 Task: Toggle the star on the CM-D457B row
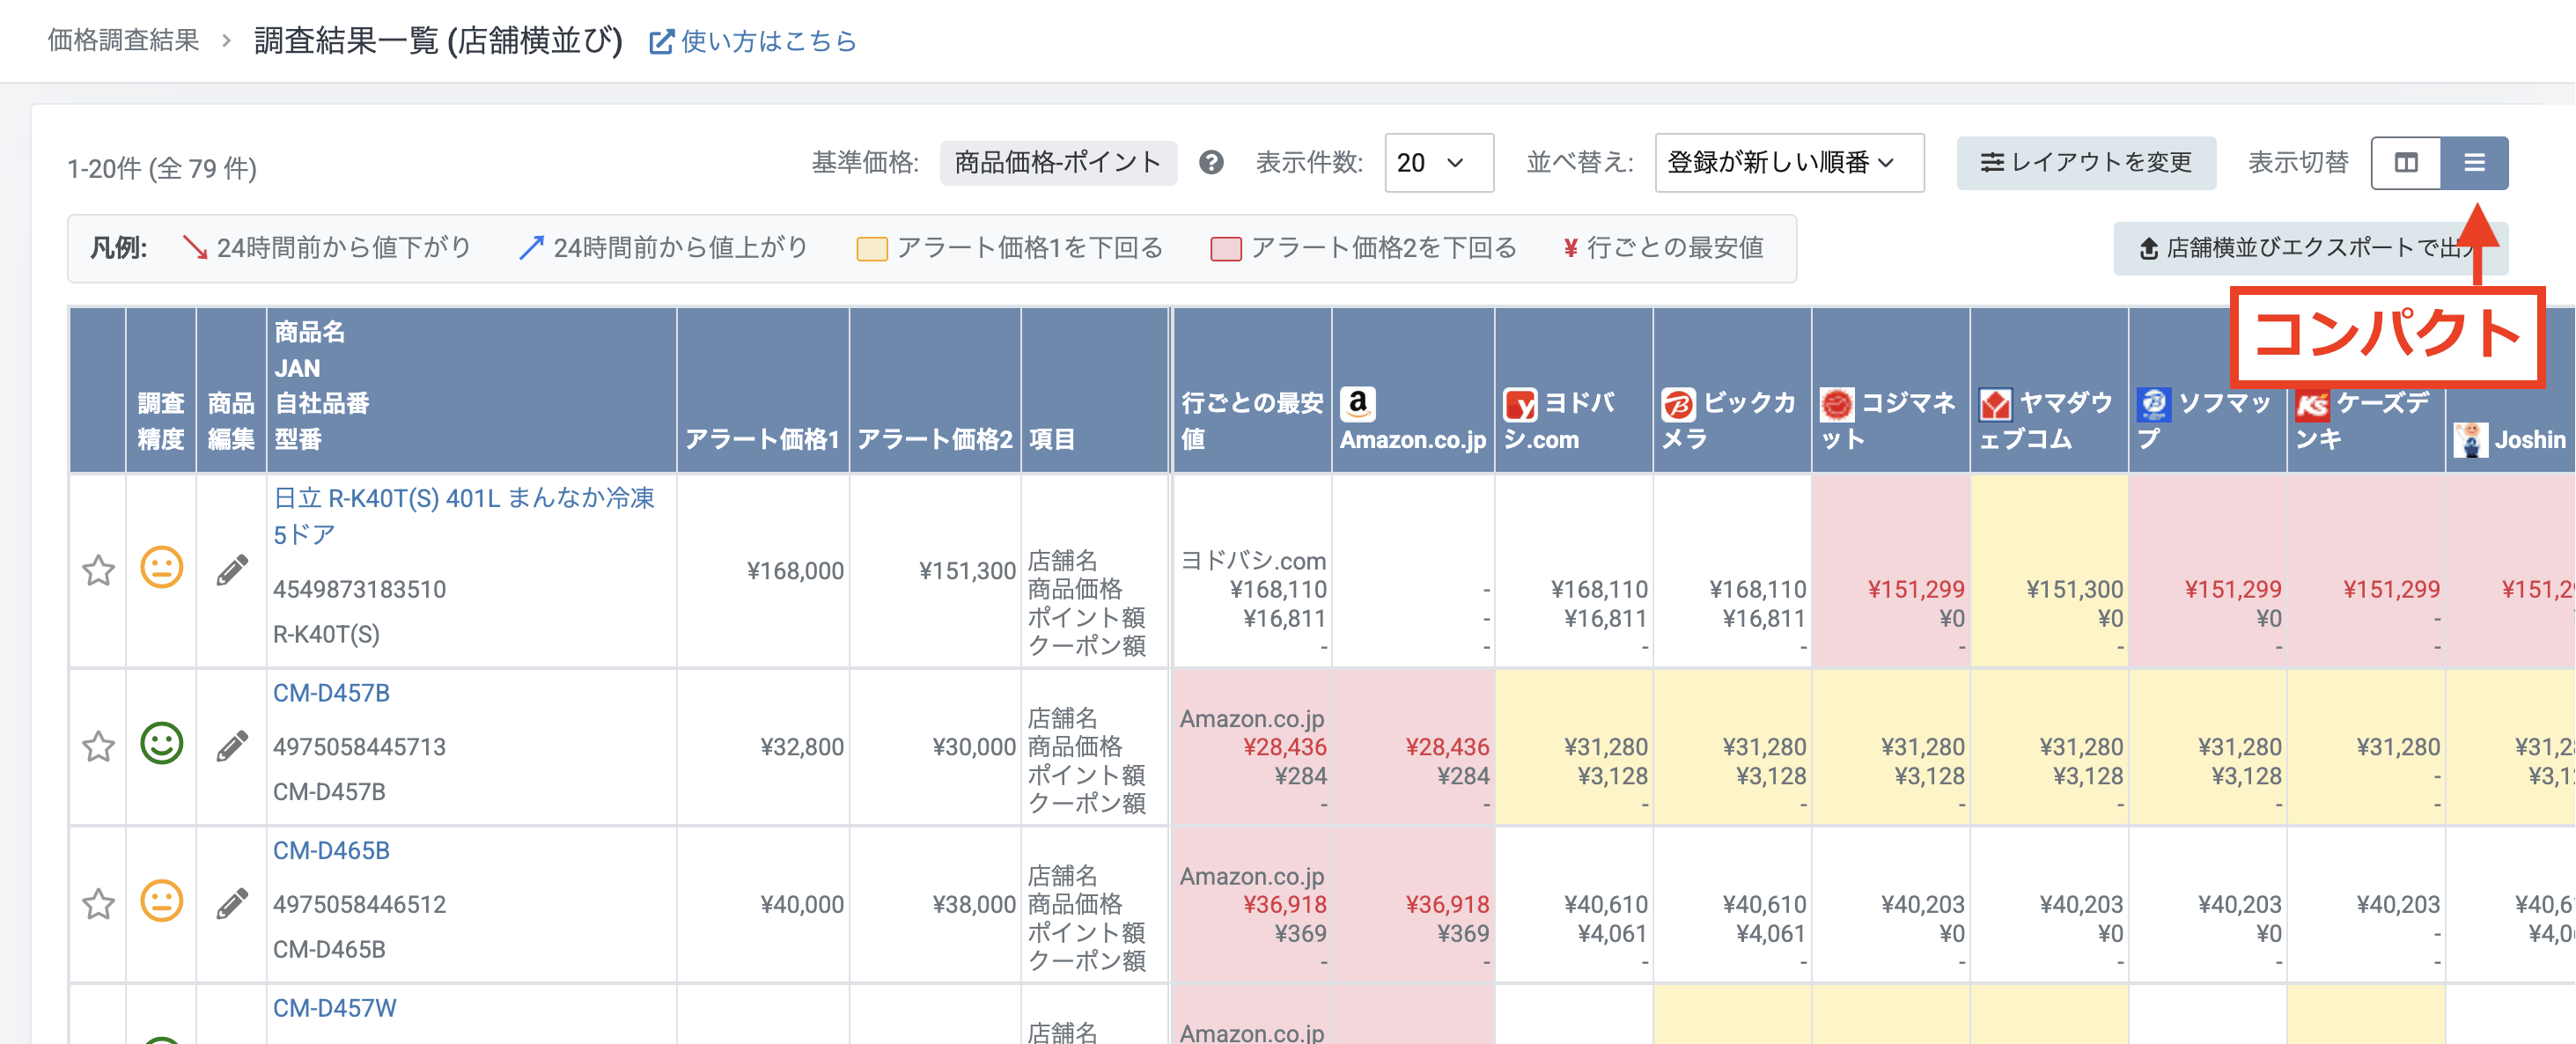[98, 746]
